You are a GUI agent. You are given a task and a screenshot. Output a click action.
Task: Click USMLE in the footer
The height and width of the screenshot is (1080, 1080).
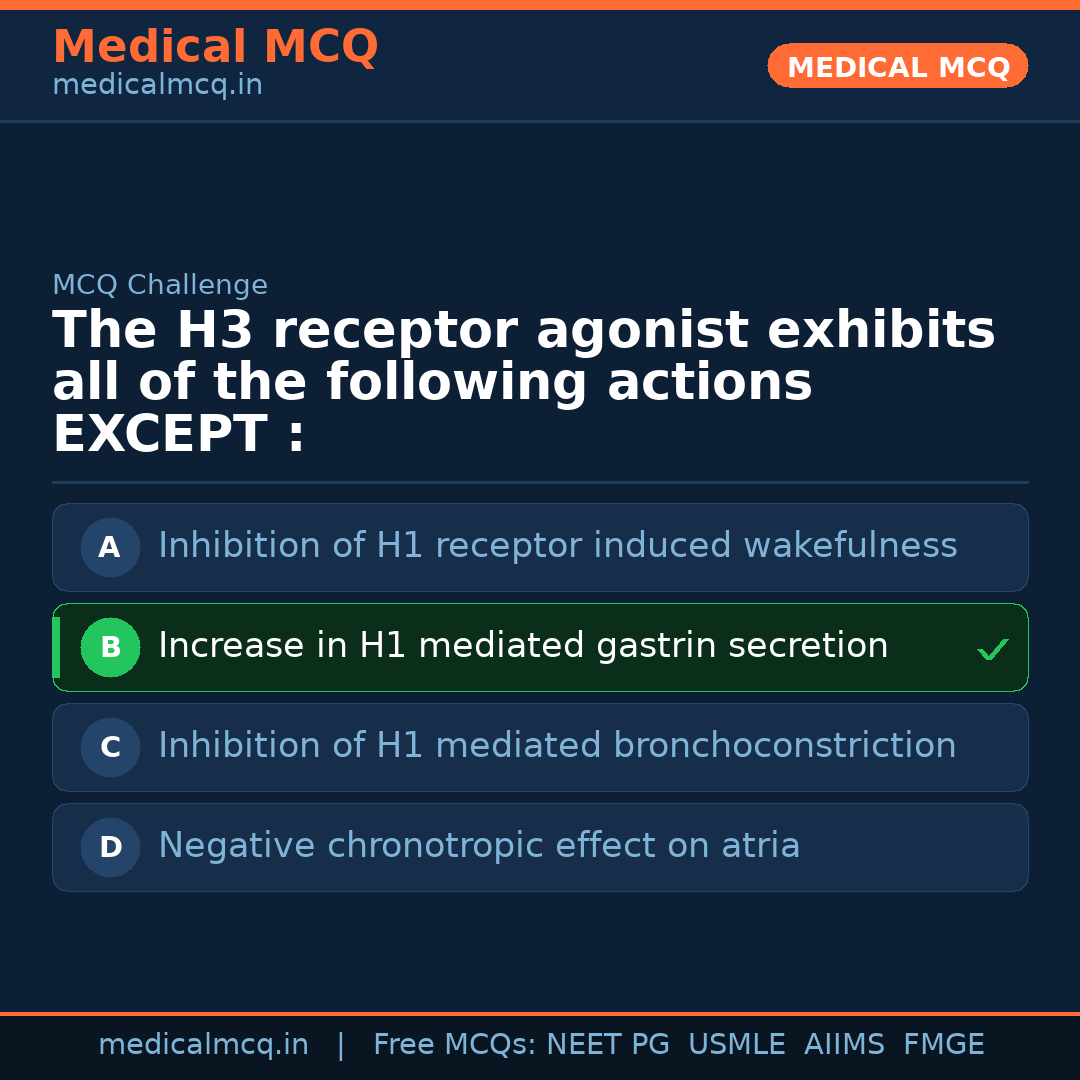(736, 1045)
